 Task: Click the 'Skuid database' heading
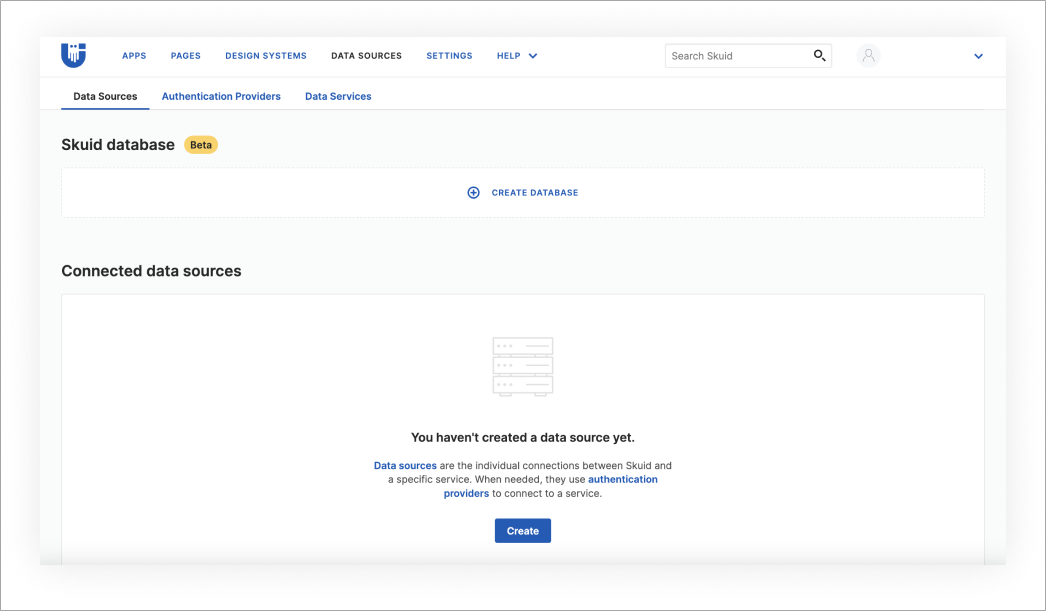click(x=118, y=145)
